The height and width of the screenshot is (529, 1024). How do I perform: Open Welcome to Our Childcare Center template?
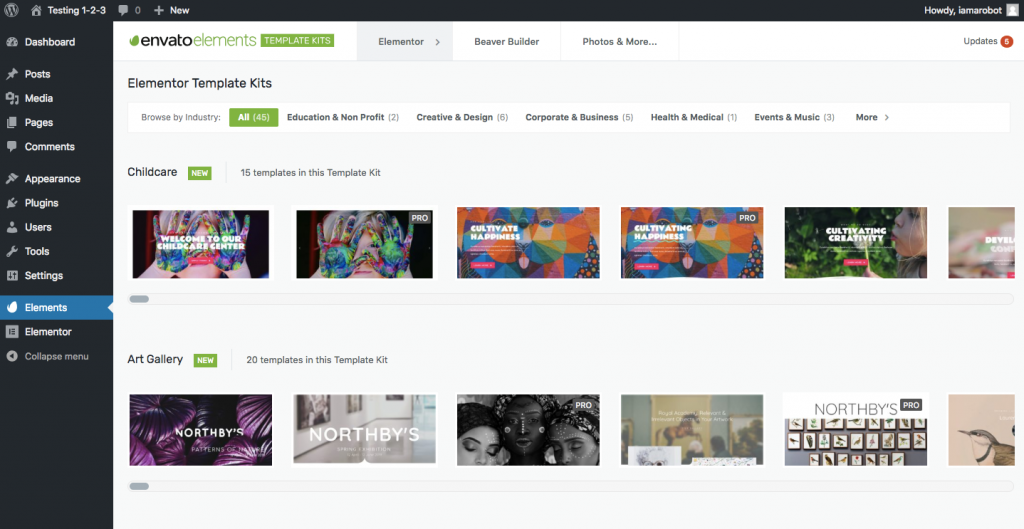point(200,244)
